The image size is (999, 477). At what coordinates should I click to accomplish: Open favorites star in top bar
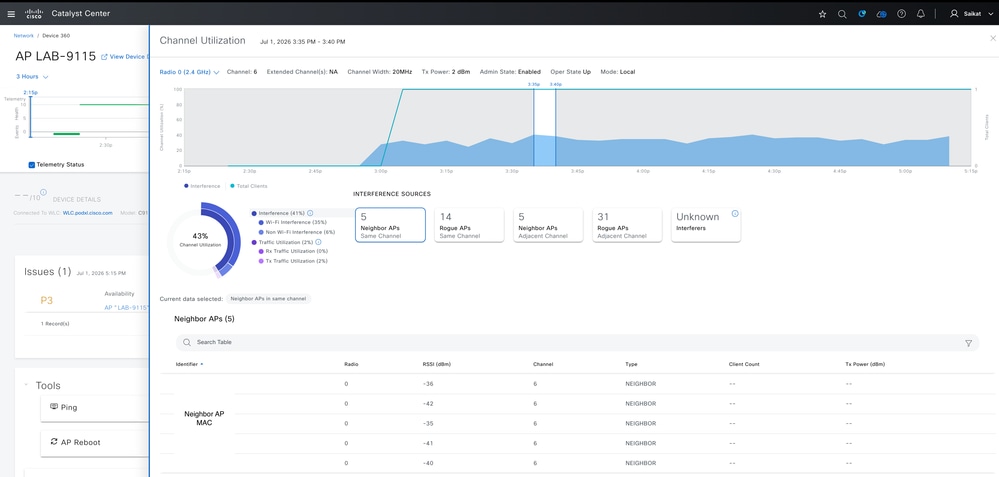pyautogui.click(x=823, y=13)
